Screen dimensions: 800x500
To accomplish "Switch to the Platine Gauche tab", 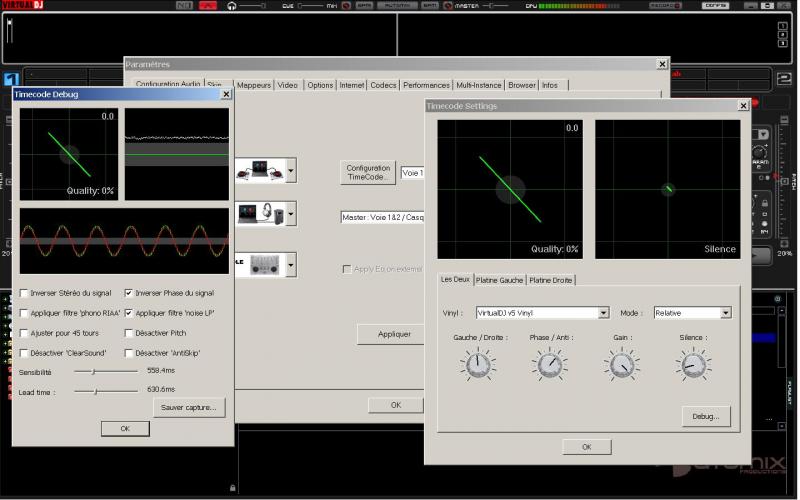I will point(499,280).
